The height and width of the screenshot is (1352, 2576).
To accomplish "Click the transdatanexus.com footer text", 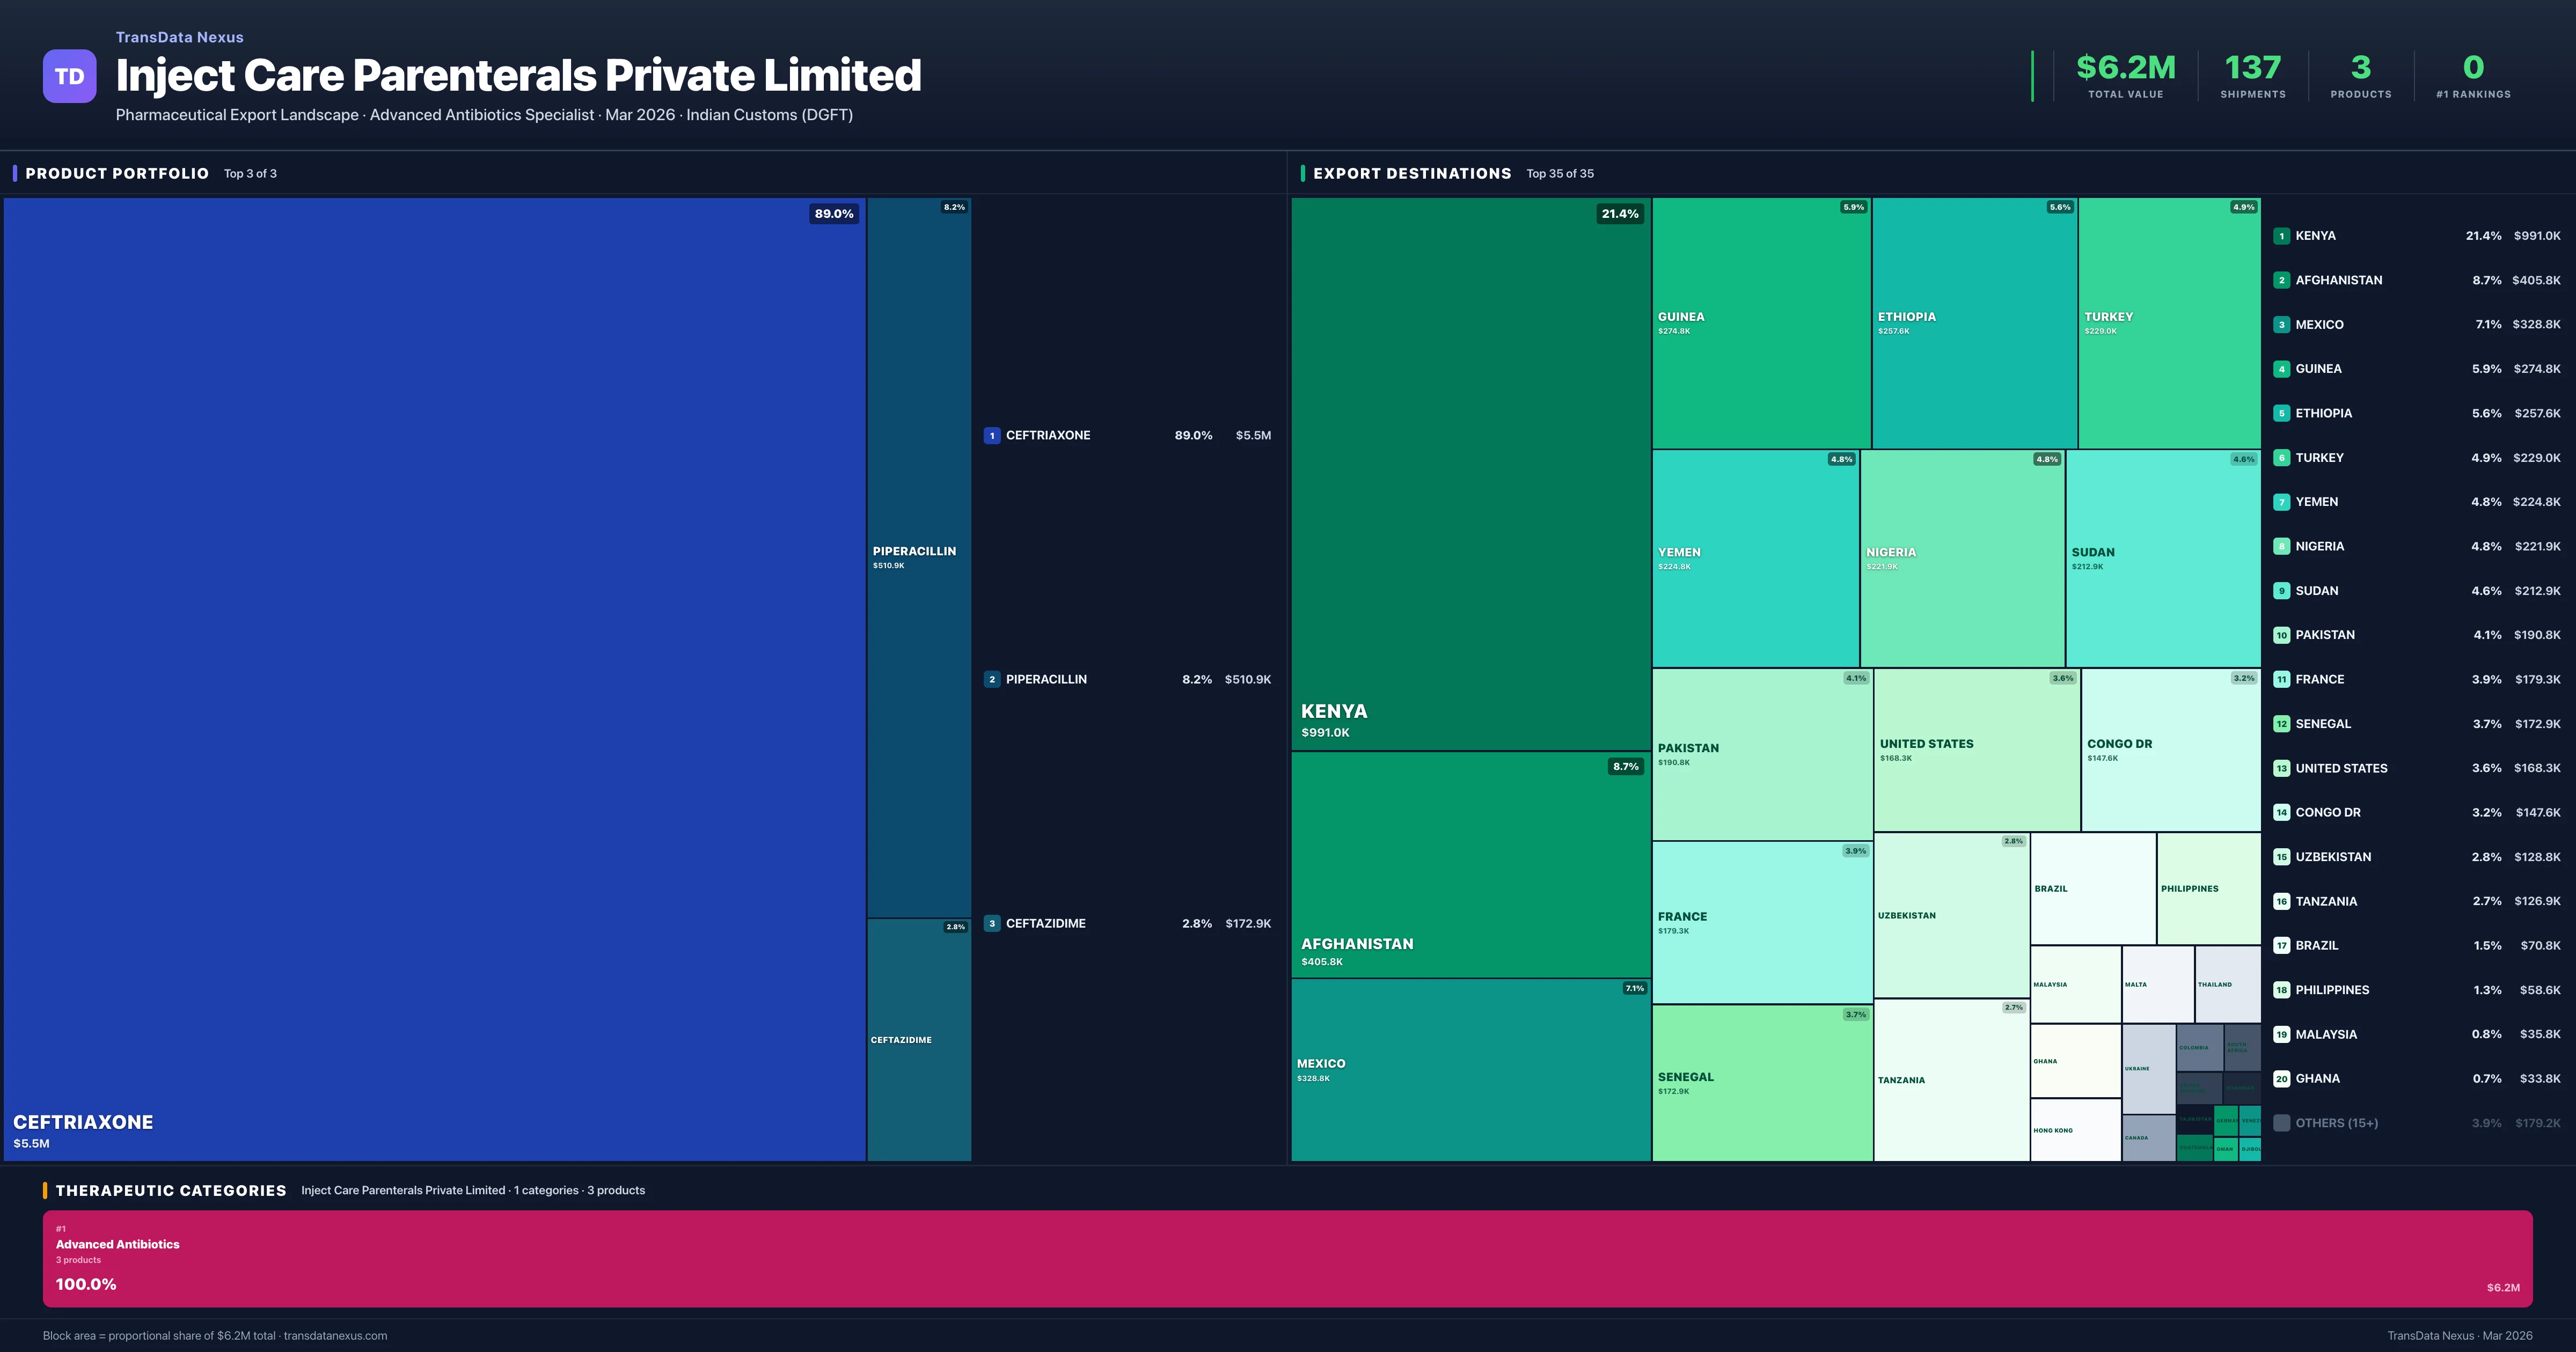I will pyautogui.click(x=335, y=1335).
